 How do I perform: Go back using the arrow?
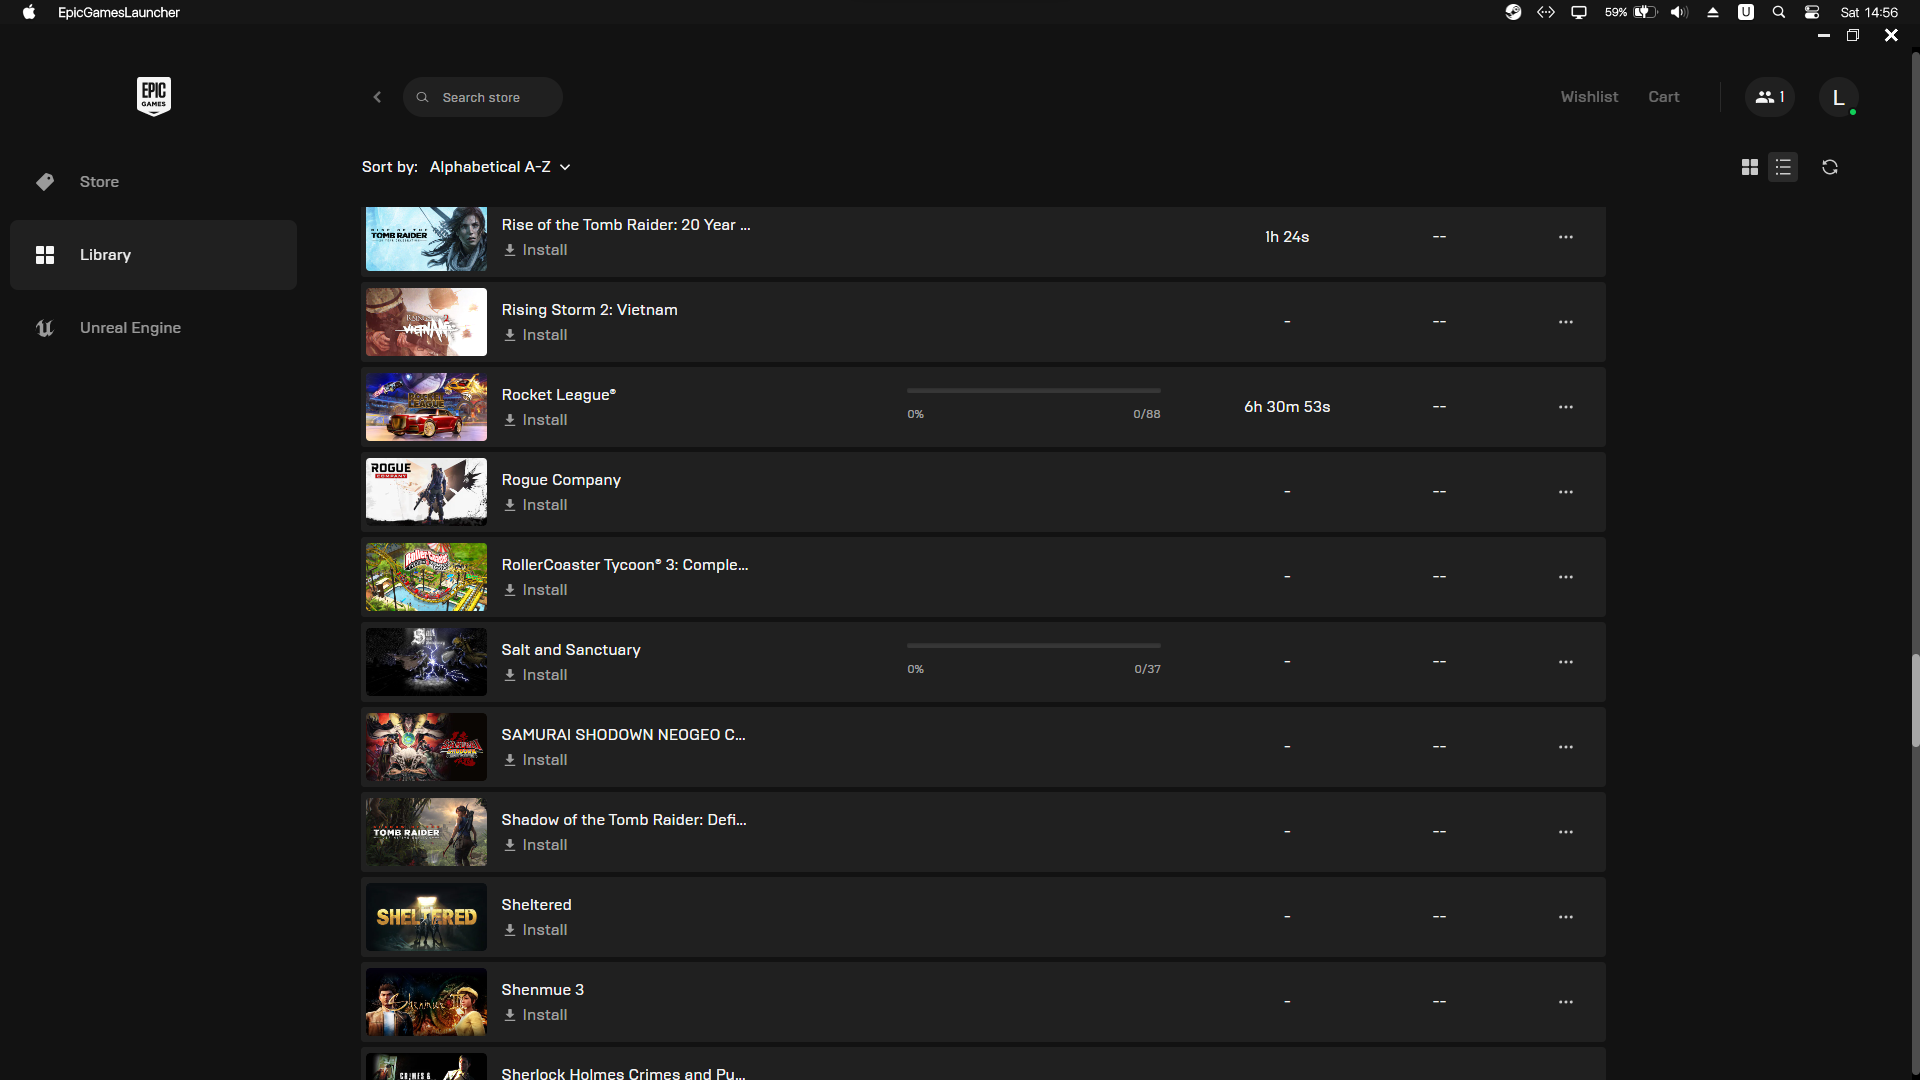(377, 97)
